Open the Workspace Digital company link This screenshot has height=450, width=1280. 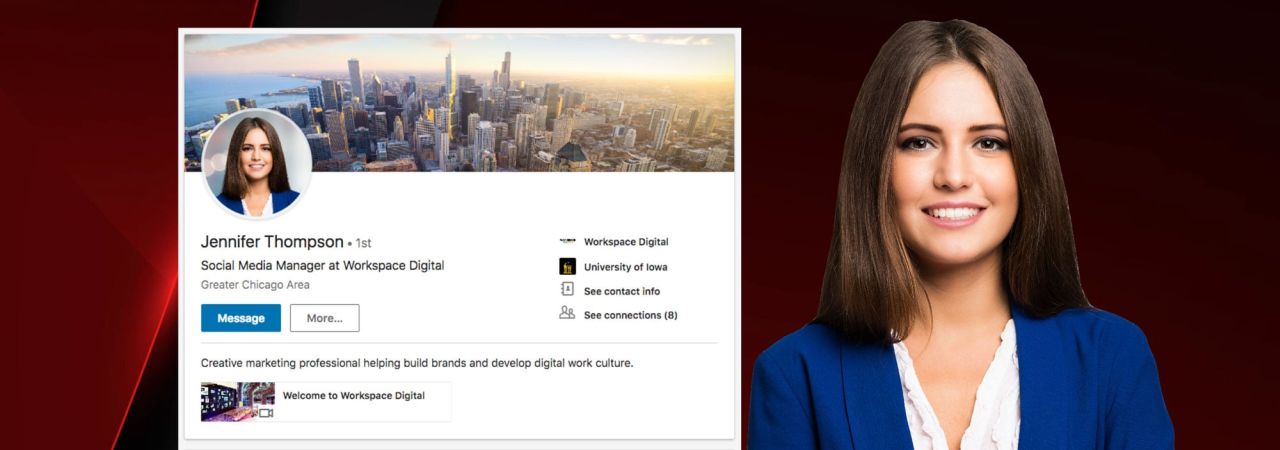(626, 242)
